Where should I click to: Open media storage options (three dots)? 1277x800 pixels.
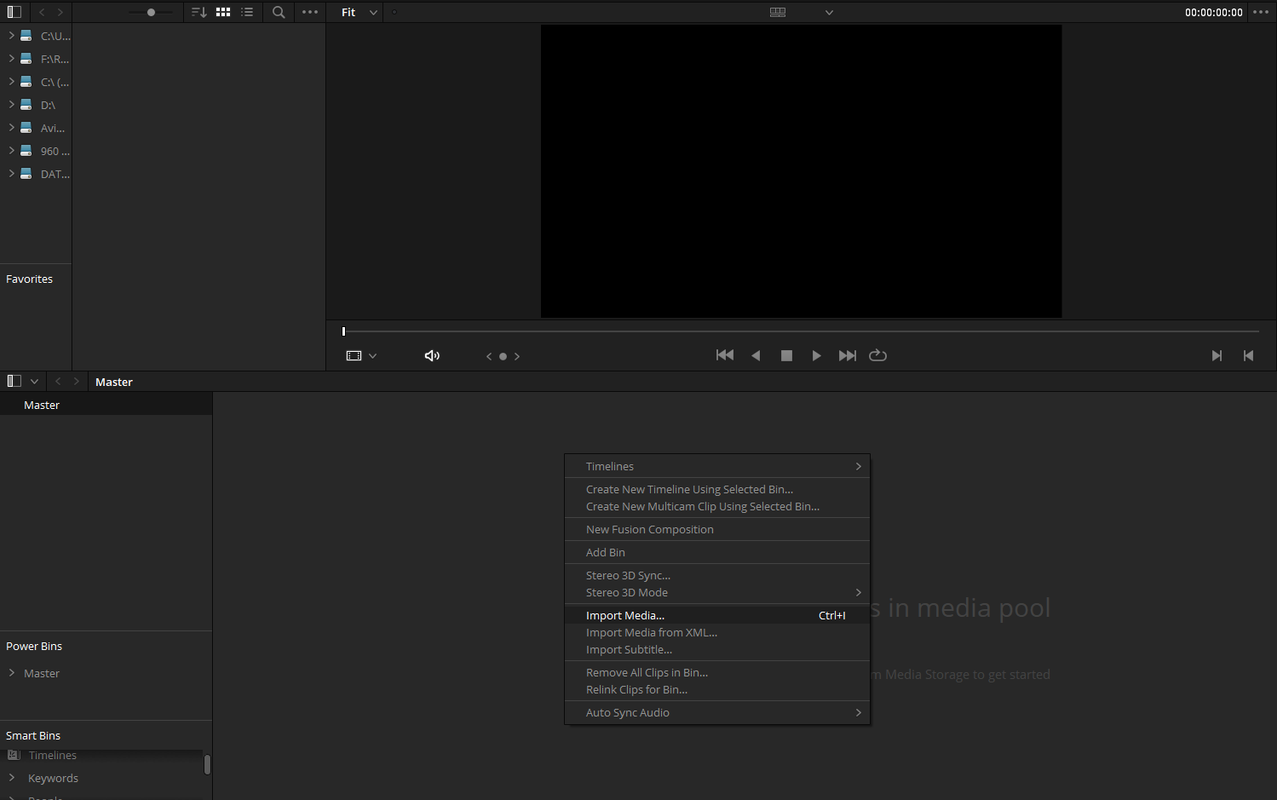pos(310,12)
